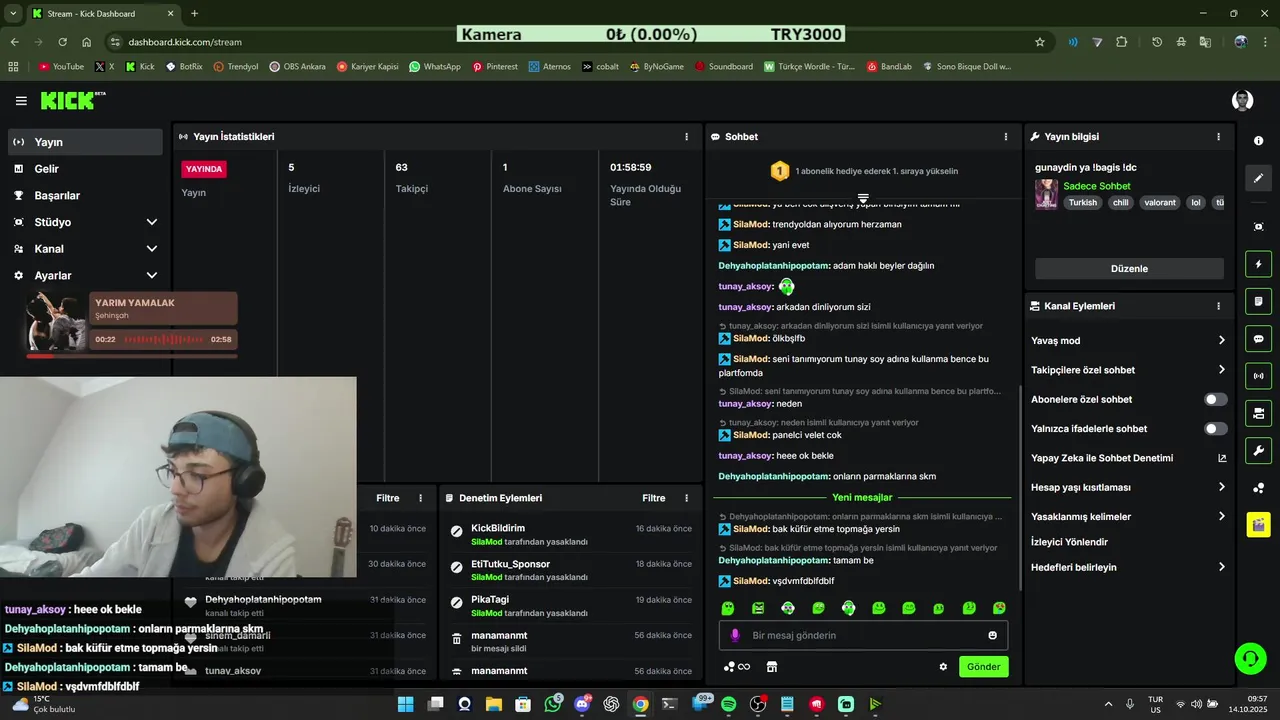Click the lightning bolt icon in right sidebar
This screenshot has width=1280, height=720.
(x=1259, y=264)
